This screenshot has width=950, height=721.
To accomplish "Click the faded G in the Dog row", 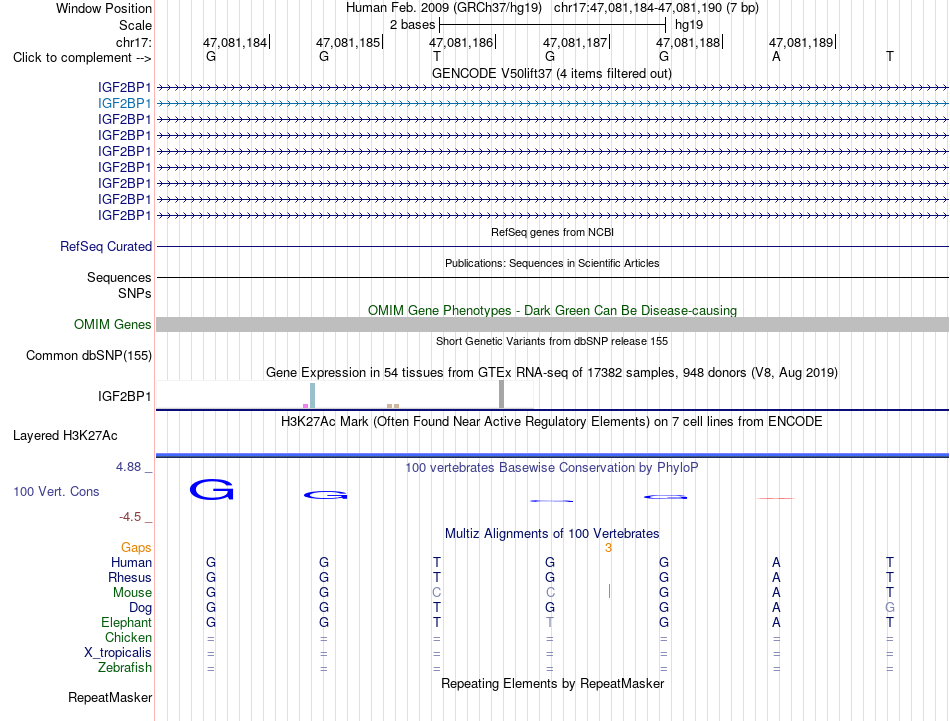I will click(889, 607).
